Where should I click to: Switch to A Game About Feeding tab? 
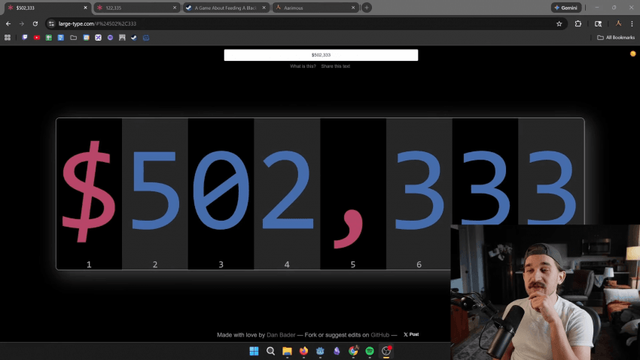coord(225,7)
